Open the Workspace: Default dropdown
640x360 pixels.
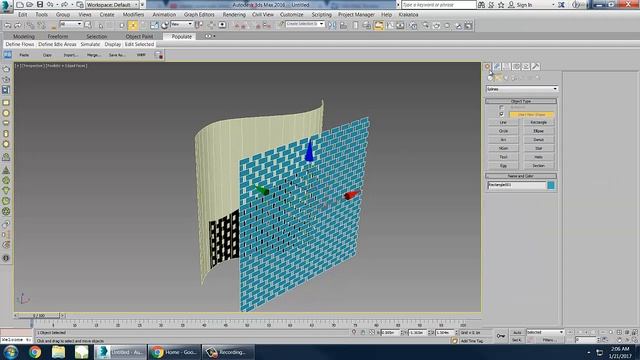(113, 5)
